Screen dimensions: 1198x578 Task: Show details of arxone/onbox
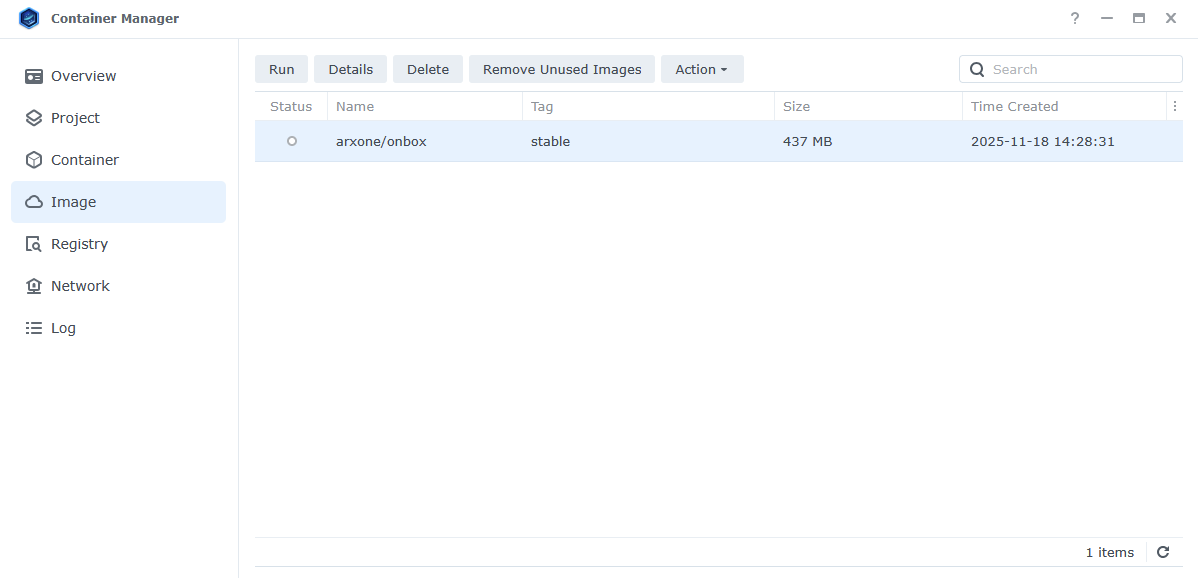(x=350, y=69)
